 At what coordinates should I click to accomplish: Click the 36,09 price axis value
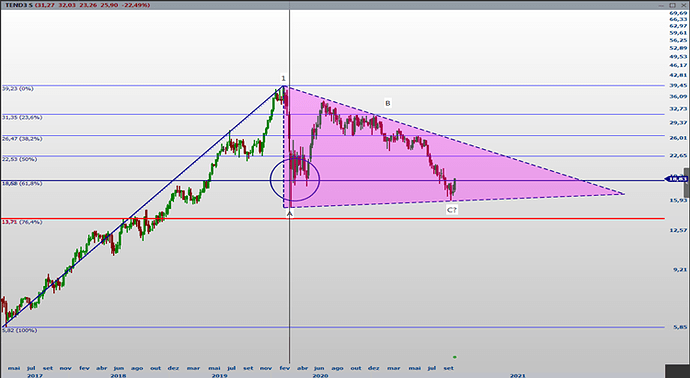click(x=678, y=96)
